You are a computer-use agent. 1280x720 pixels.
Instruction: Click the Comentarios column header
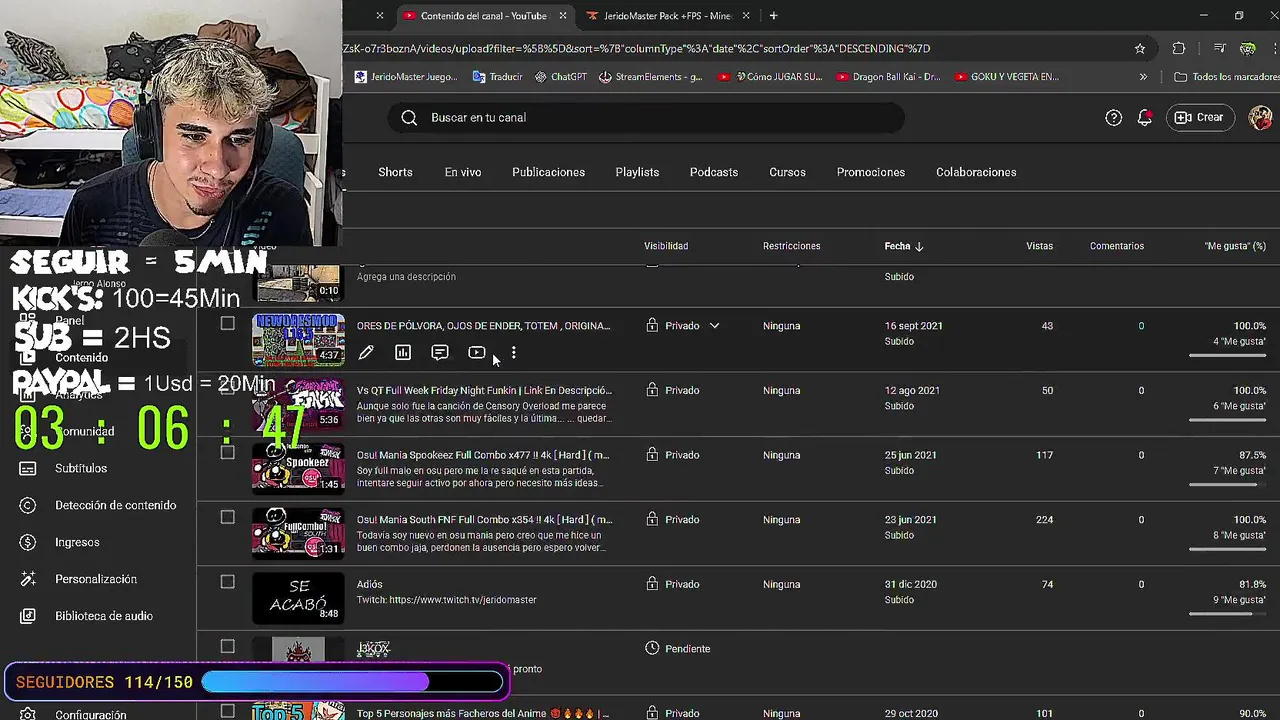pos(1117,246)
